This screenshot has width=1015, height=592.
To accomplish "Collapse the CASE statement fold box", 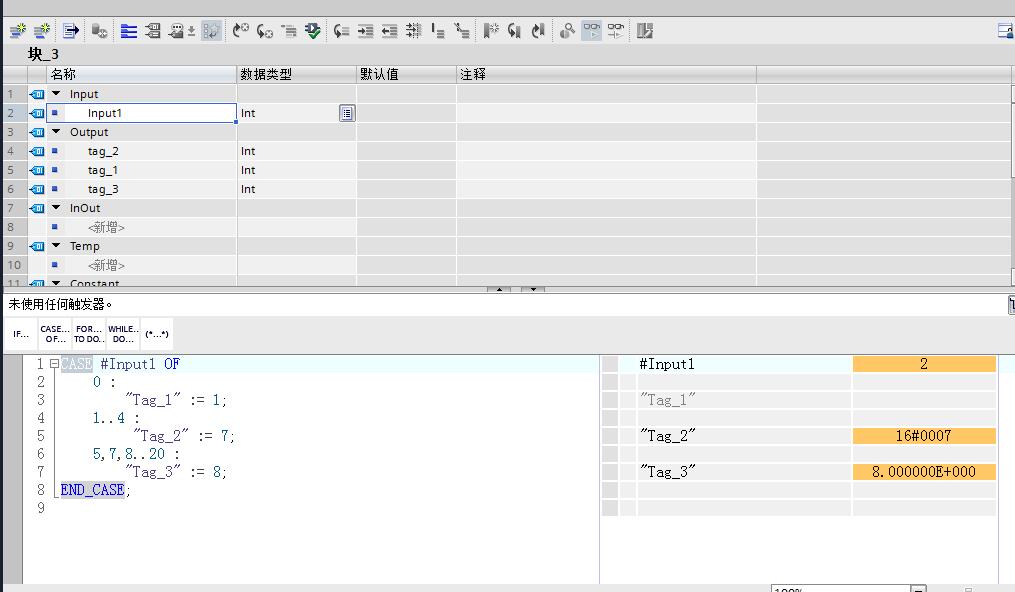I will pyautogui.click(x=54, y=364).
